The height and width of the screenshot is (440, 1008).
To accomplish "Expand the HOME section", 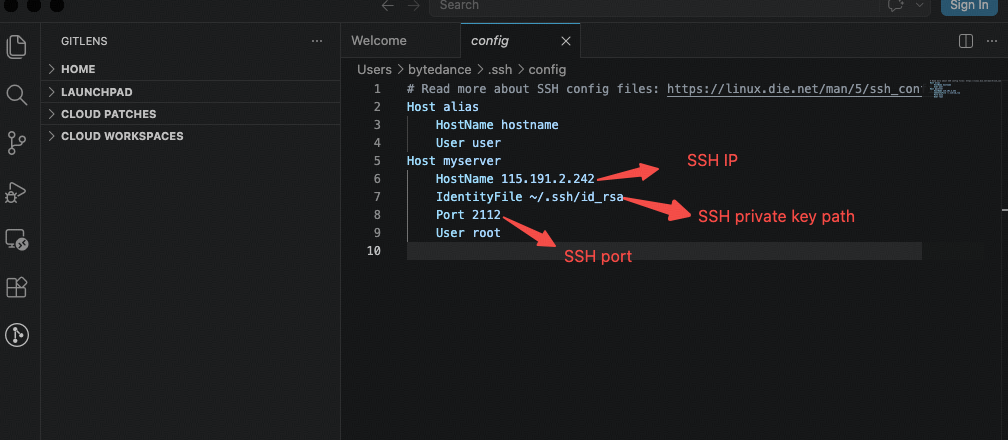I will click(190, 69).
